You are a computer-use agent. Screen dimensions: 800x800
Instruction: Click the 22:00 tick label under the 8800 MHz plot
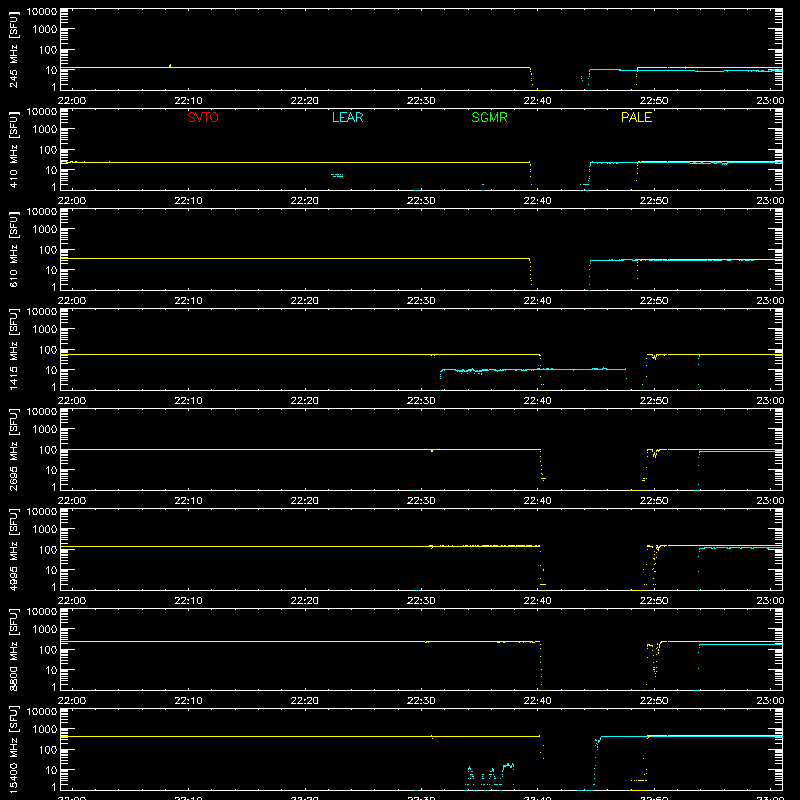pos(72,701)
